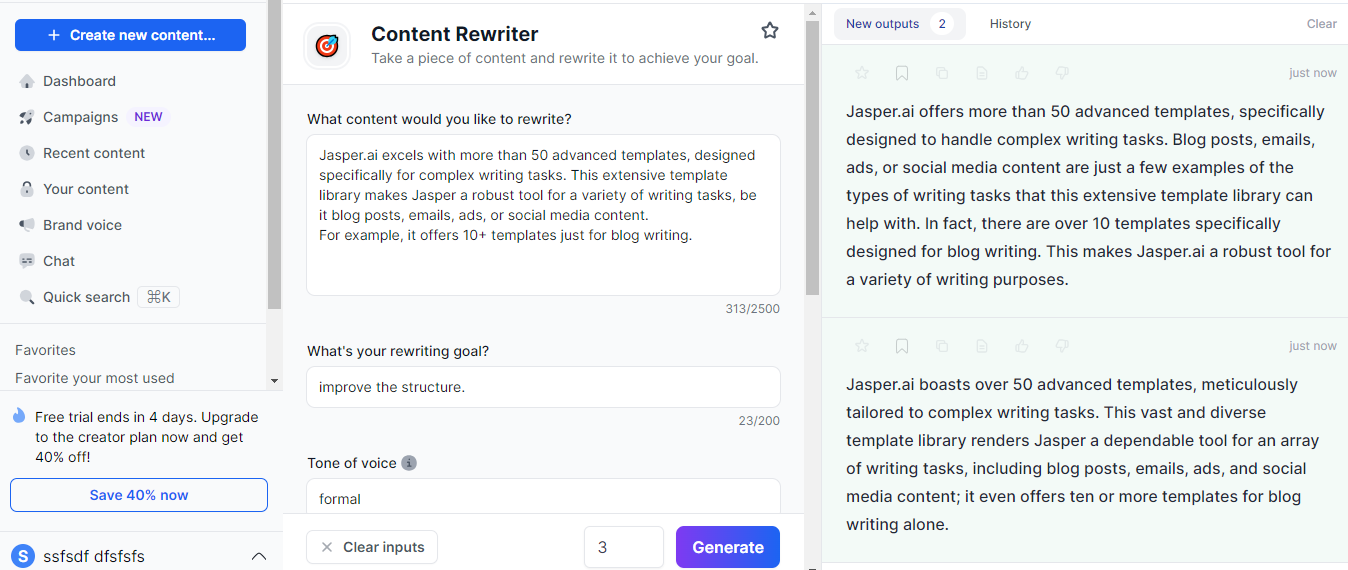Go to Recent content
This screenshot has width=1348, height=570.
click(x=94, y=153)
